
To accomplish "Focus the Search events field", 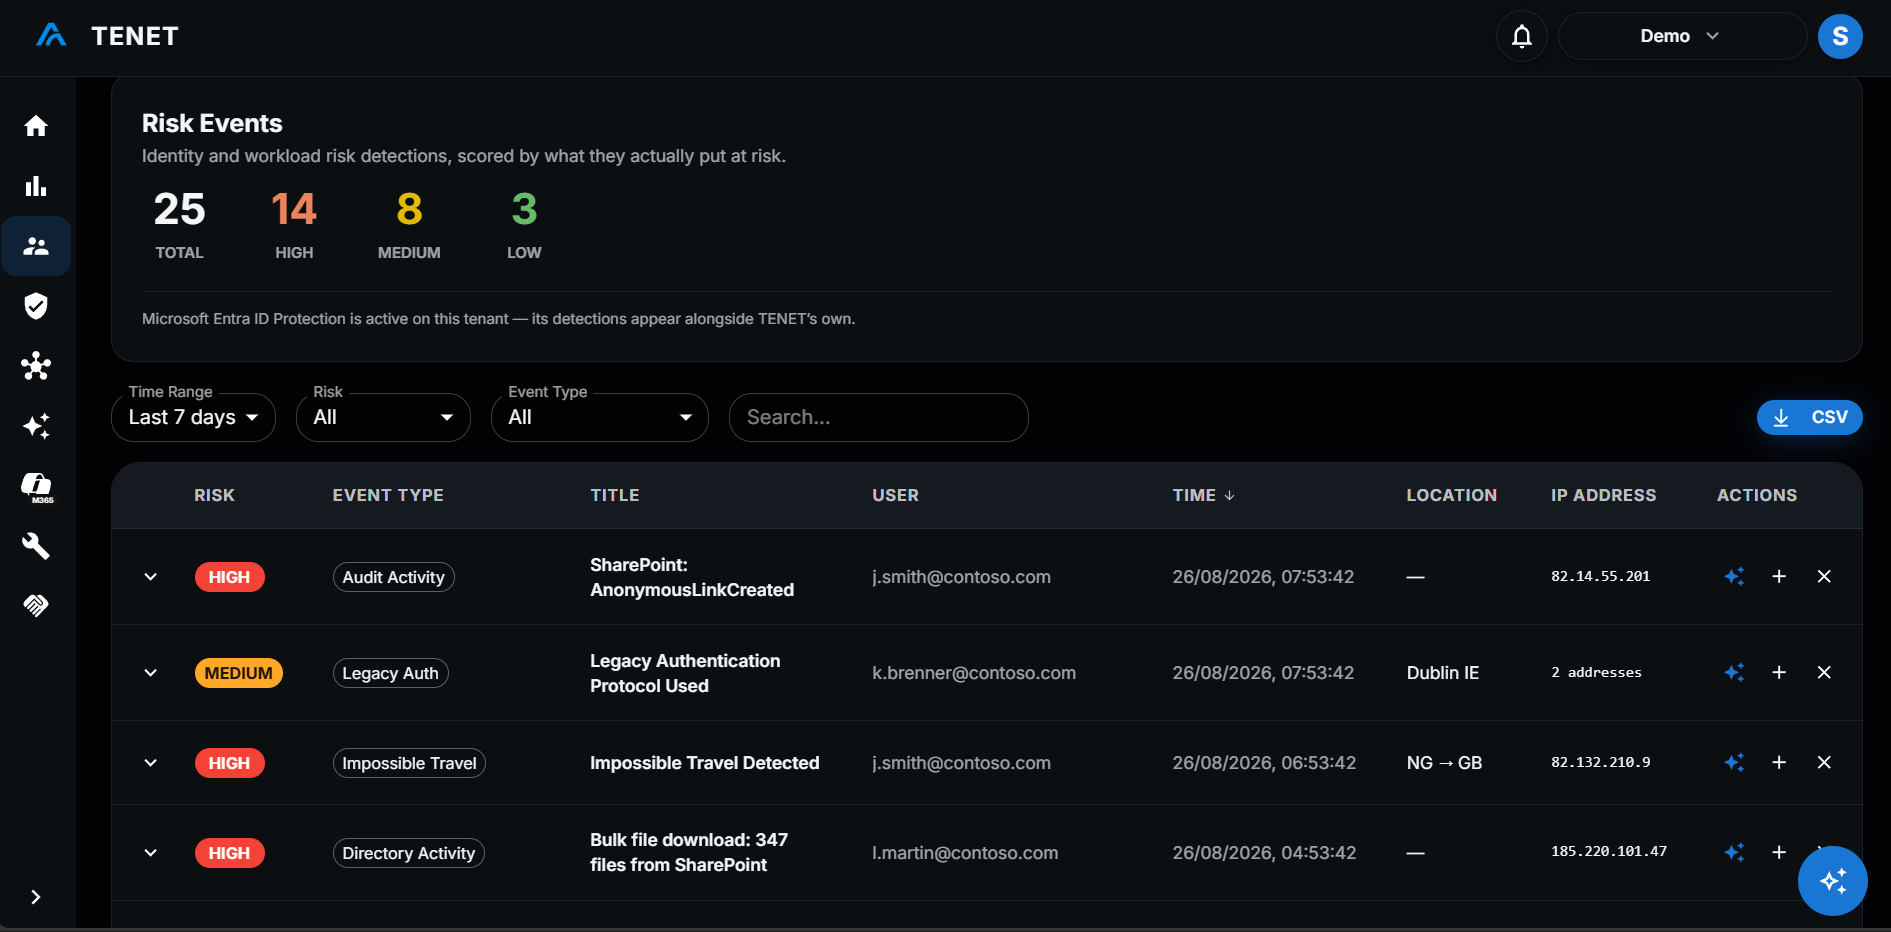I will coord(878,417).
